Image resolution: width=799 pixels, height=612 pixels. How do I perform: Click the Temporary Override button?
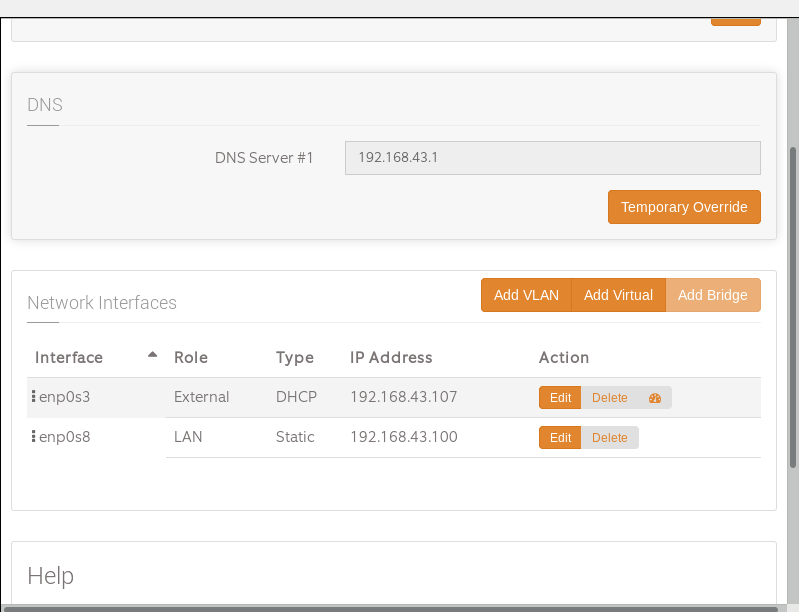click(684, 207)
